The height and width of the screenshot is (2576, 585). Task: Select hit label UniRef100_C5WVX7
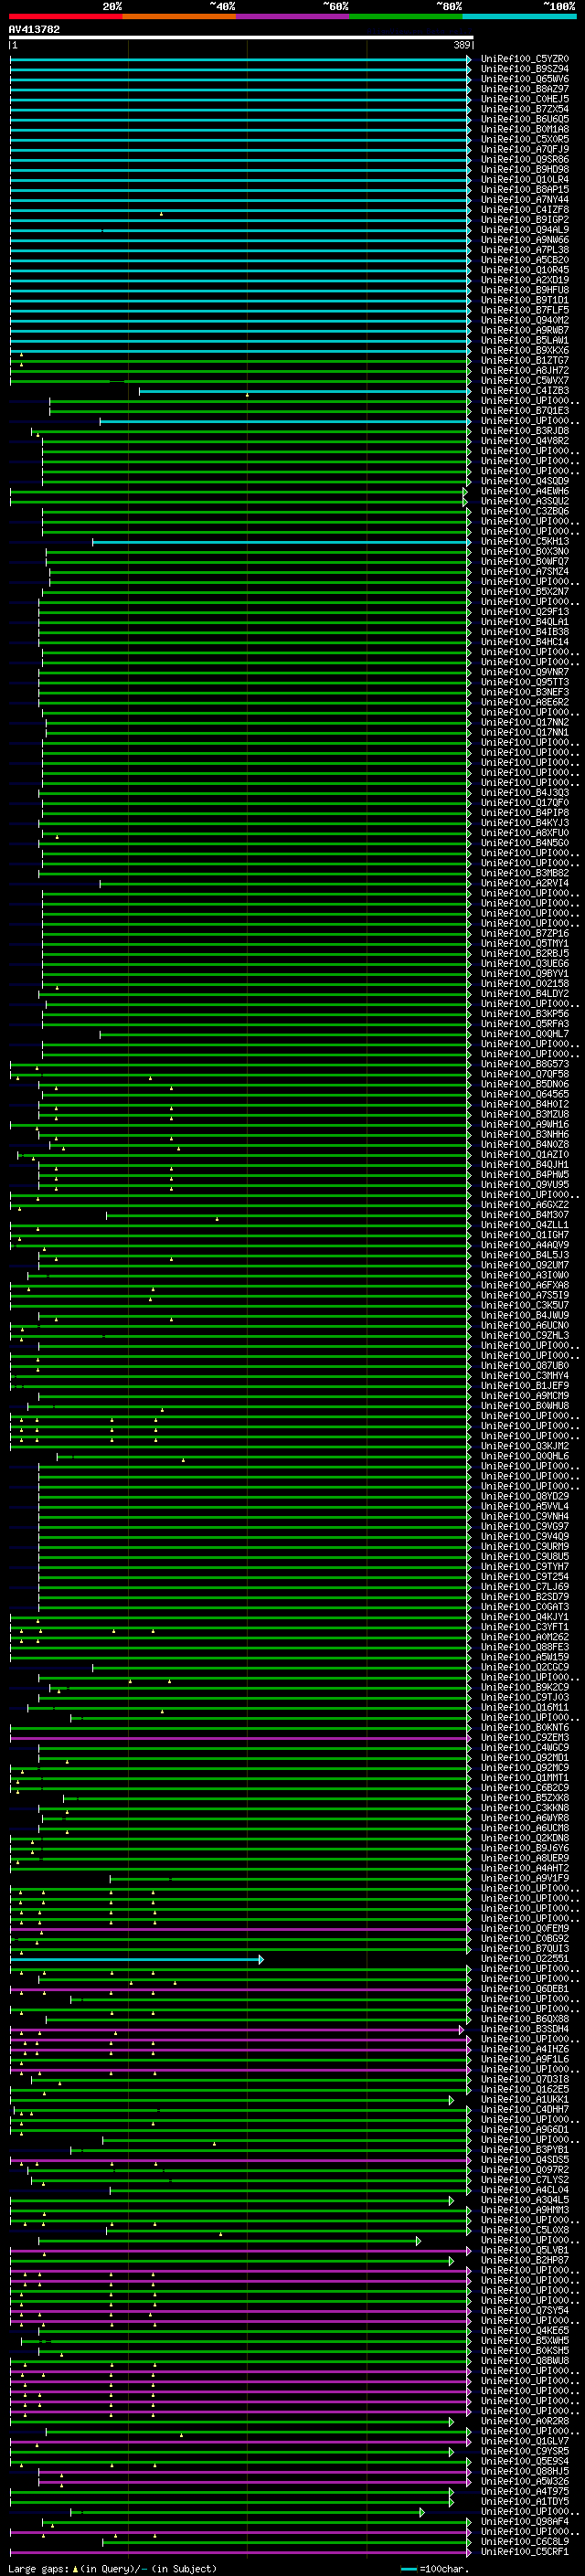click(525, 381)
